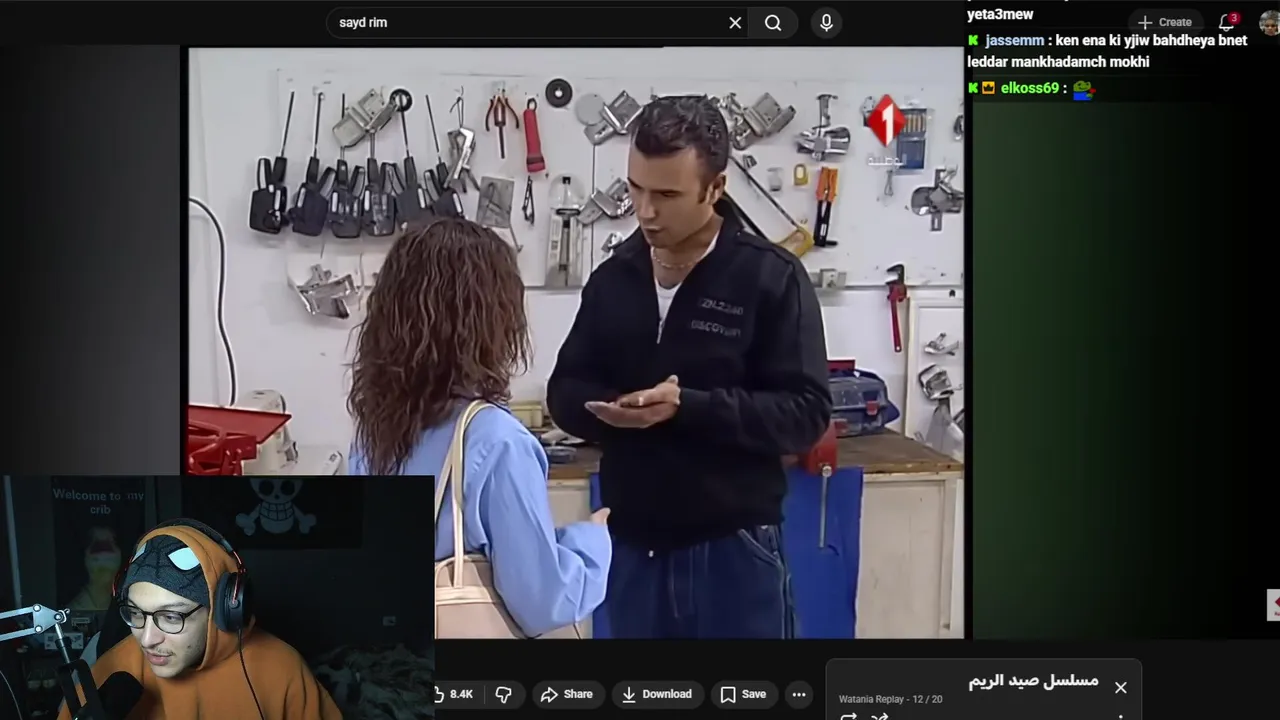
Task: Start voice search with the microphone icon
Action: [826, 22]
